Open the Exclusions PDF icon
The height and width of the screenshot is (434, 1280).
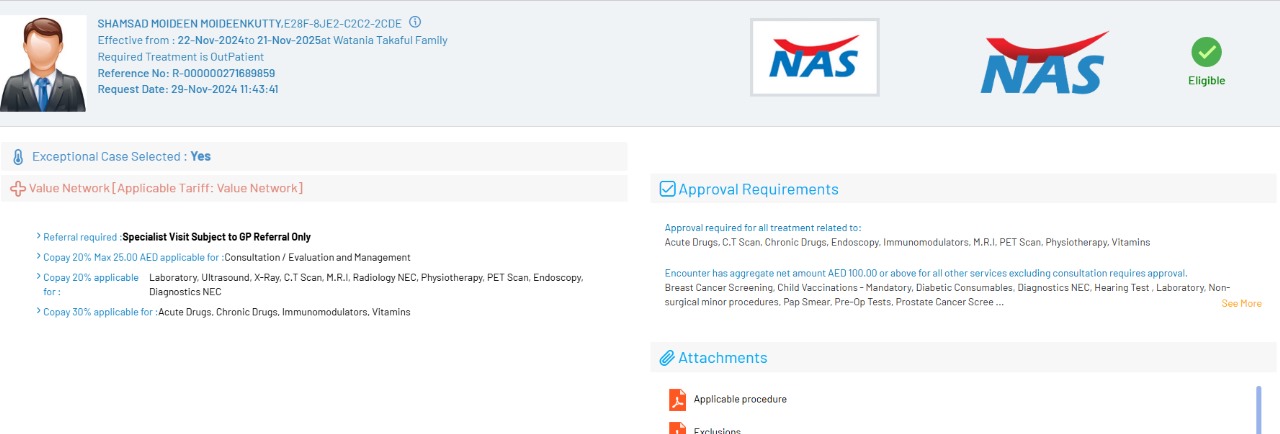678,429
